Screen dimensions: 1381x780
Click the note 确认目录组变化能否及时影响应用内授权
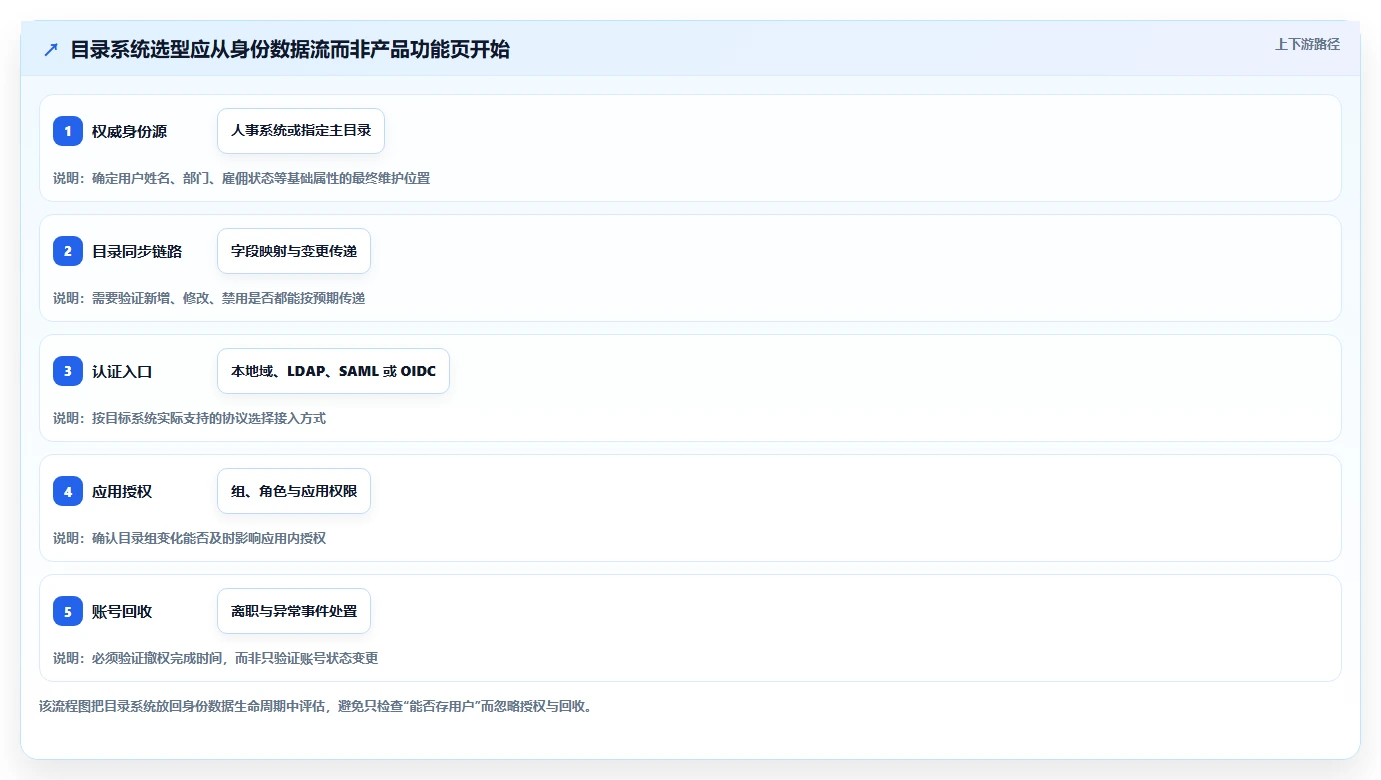coord(189,538)
